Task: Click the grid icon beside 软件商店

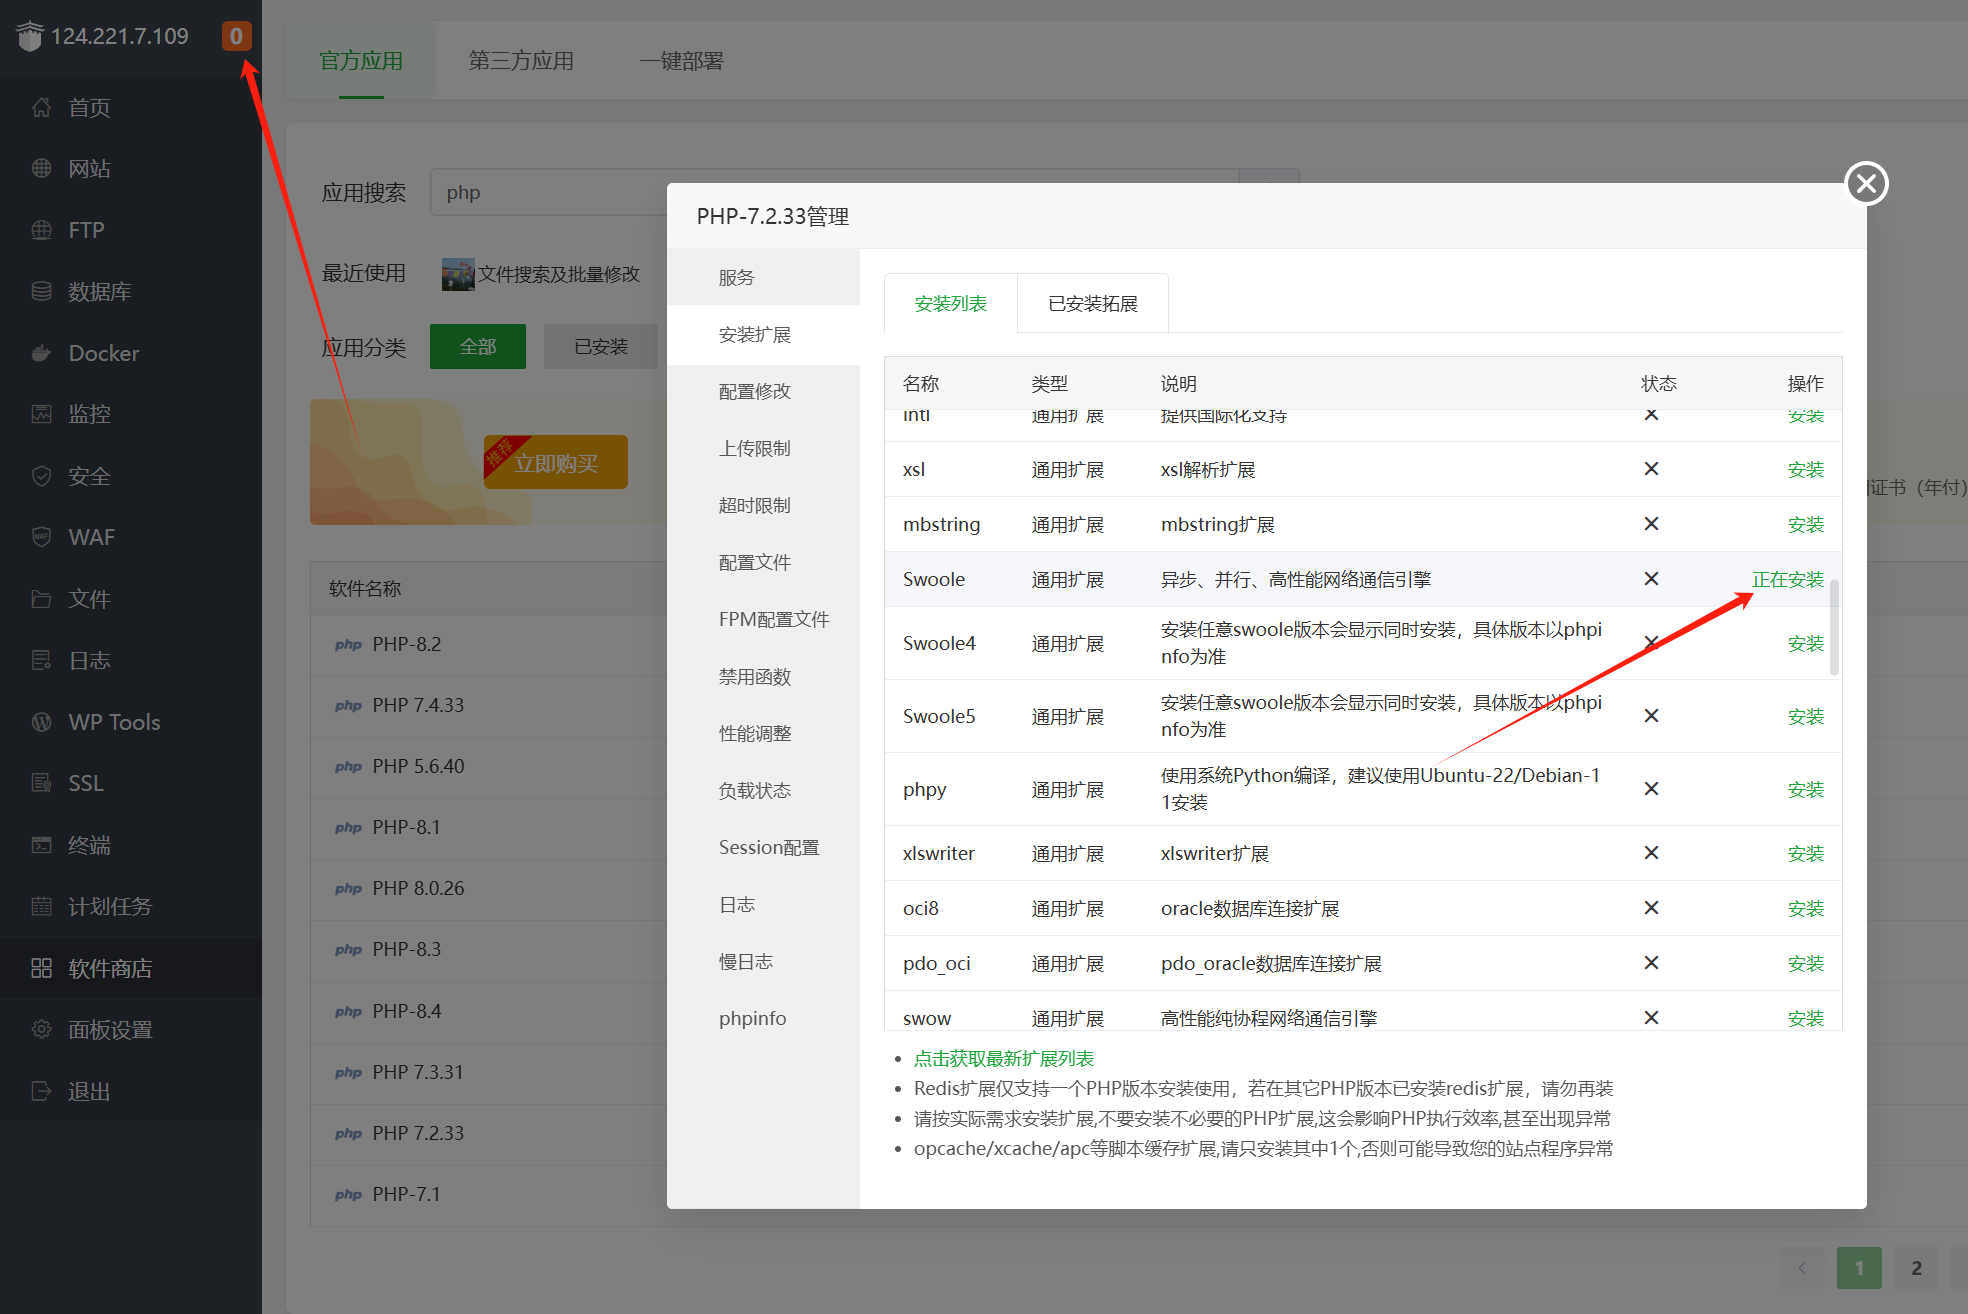Action: pyautogui.click(x=41, y=968)
